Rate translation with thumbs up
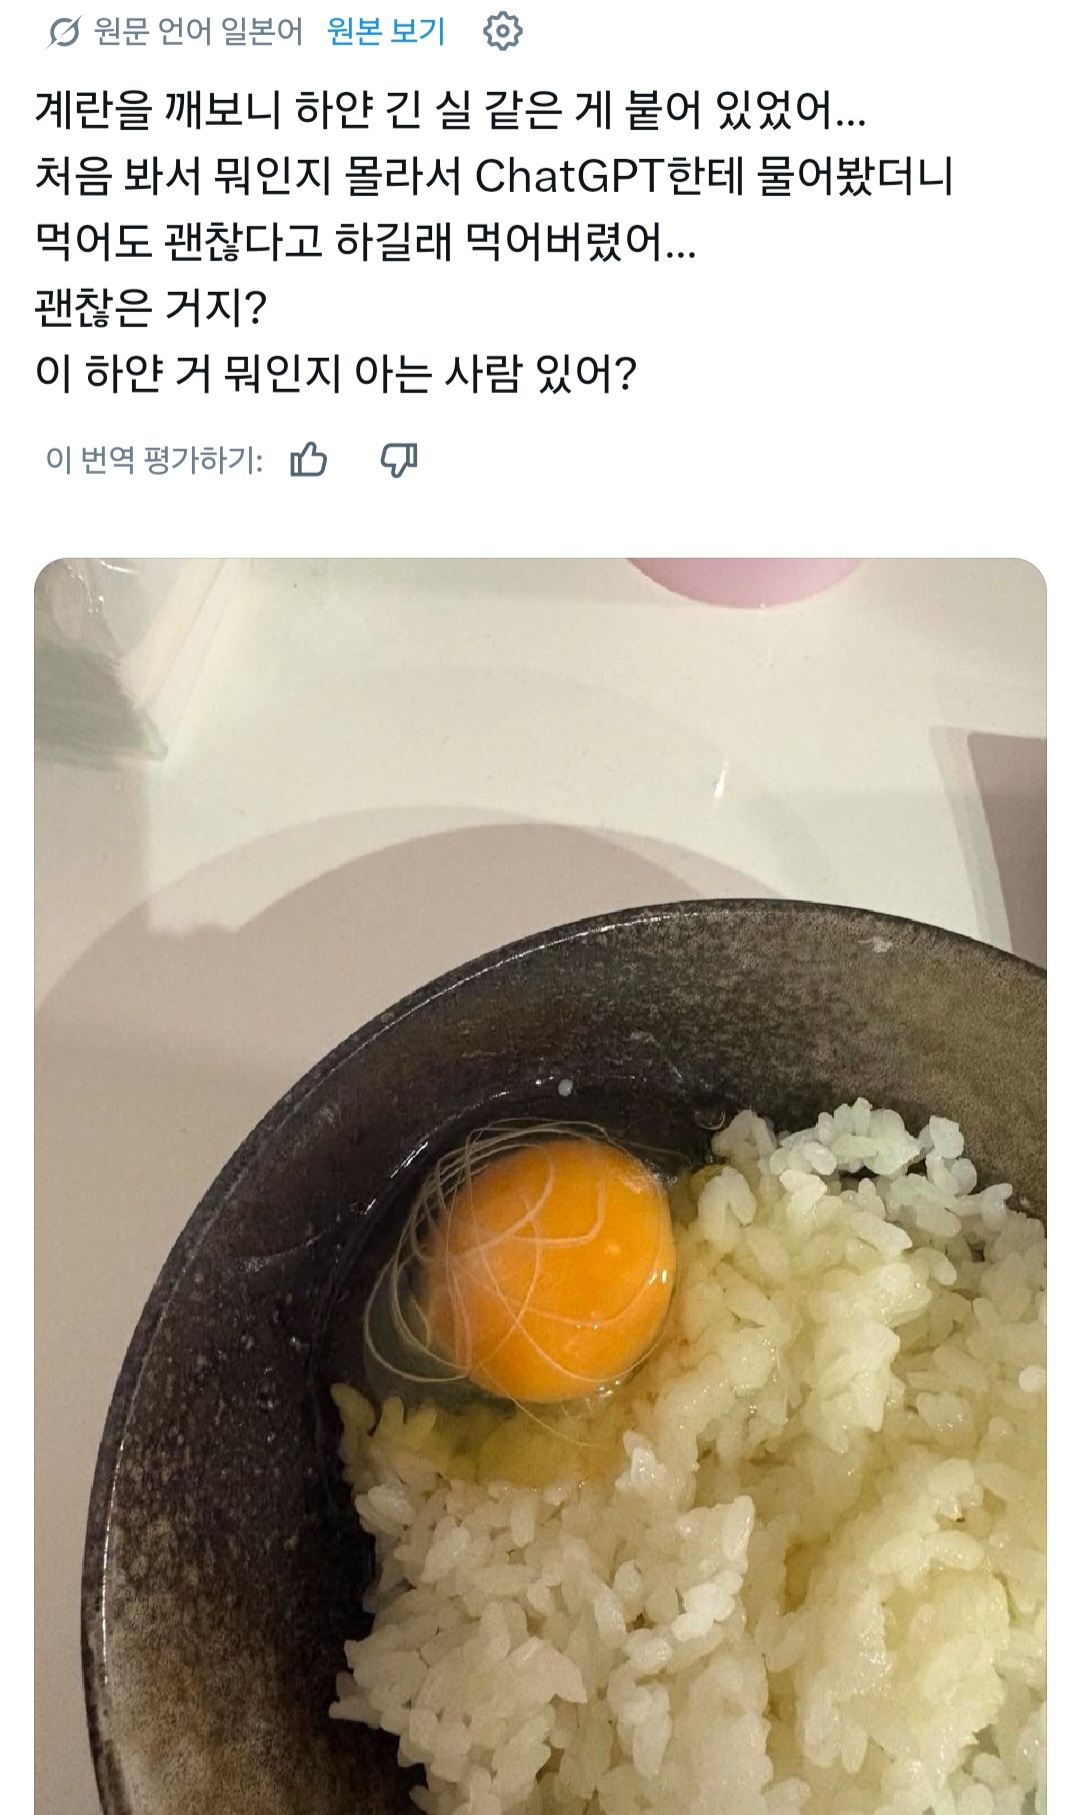This screenshot has height=1815, width=1080. click(309, 460)
